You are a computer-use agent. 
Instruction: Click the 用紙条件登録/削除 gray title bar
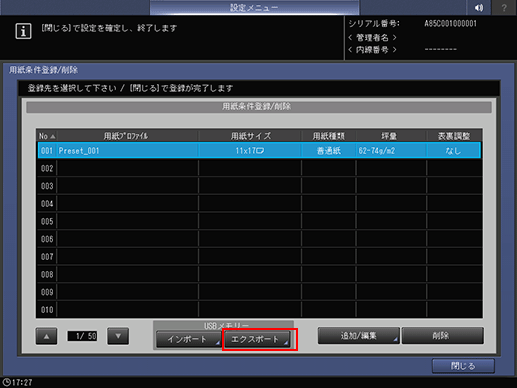(259, 107)
